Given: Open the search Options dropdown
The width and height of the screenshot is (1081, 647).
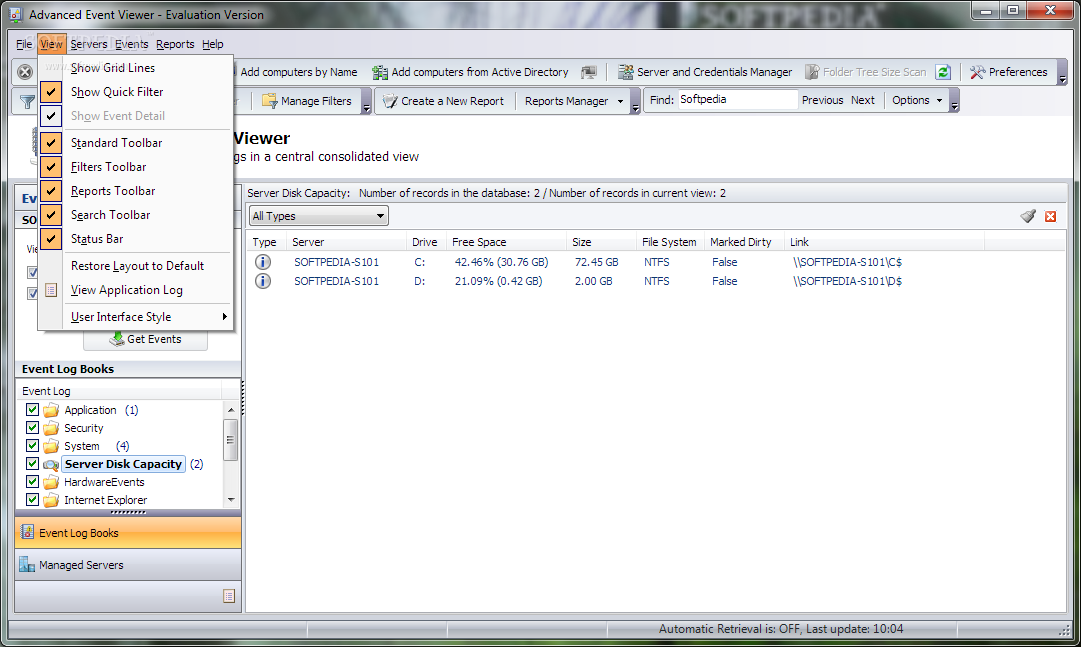Looking at the screenshot, I should pyautogui.click(x=917, y=101).
